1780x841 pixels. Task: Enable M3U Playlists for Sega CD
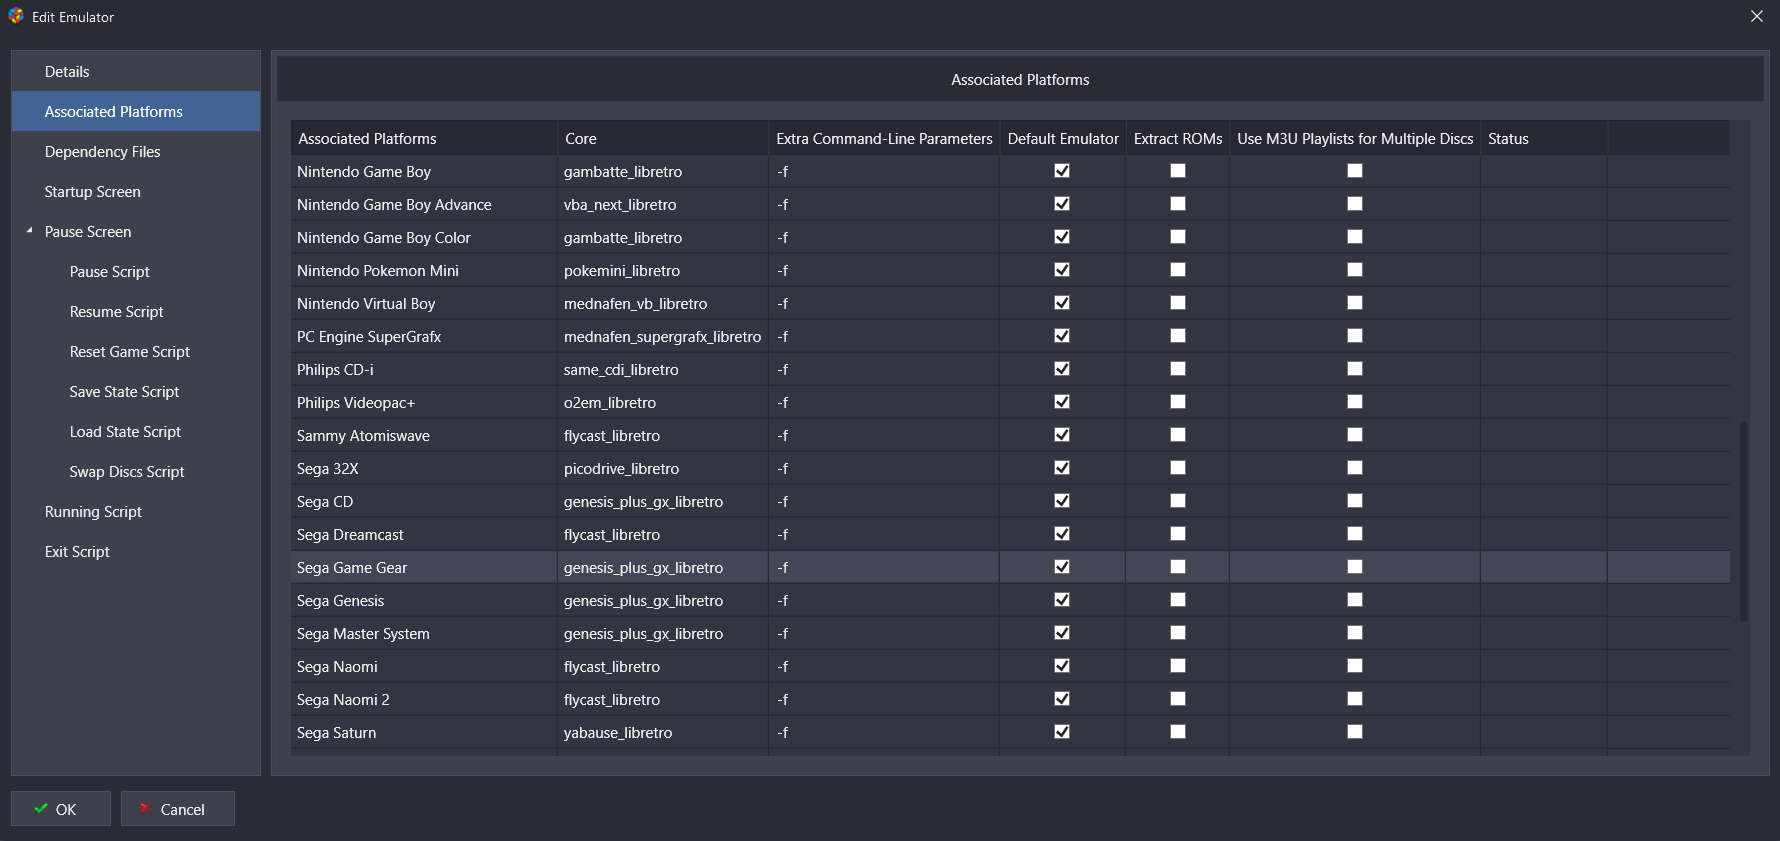(1355, 501)
